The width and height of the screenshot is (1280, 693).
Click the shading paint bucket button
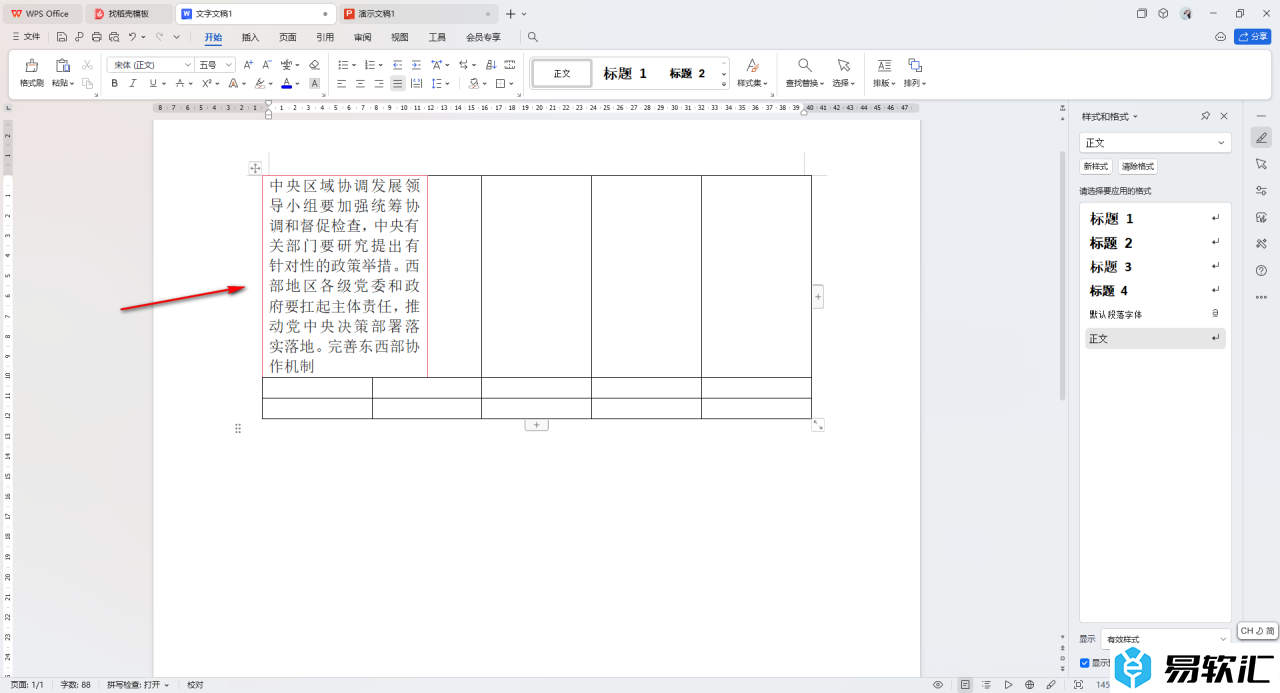475,84
